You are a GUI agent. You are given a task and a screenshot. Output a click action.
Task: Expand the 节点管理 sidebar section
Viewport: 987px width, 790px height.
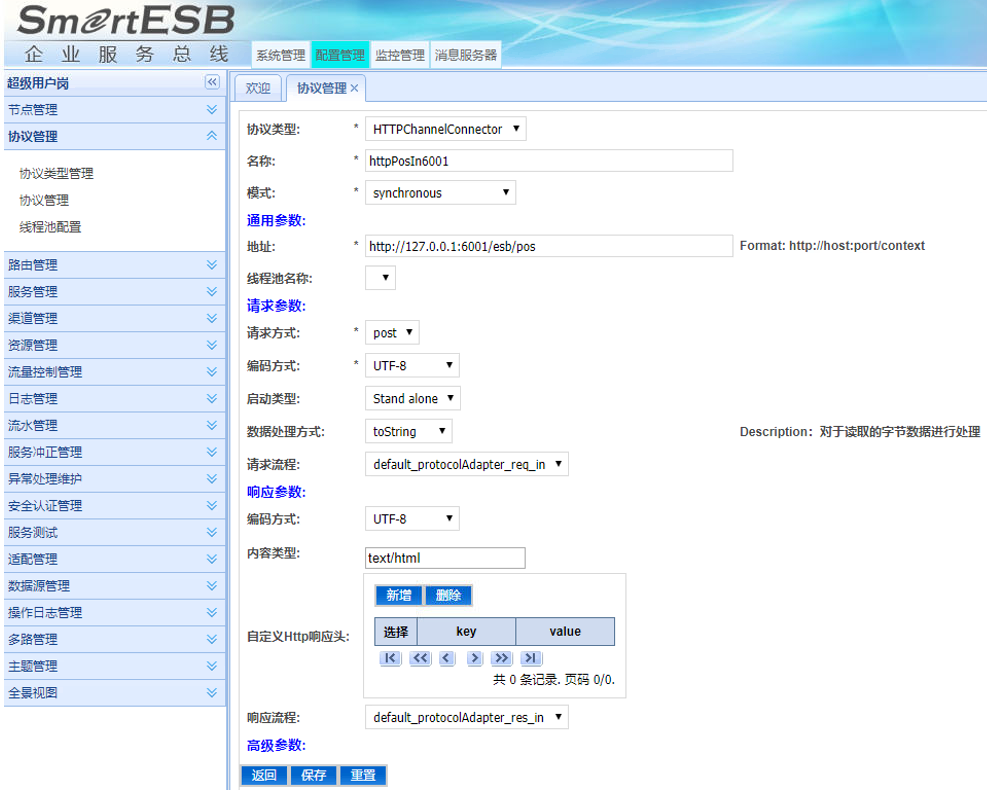click(211, 110)
